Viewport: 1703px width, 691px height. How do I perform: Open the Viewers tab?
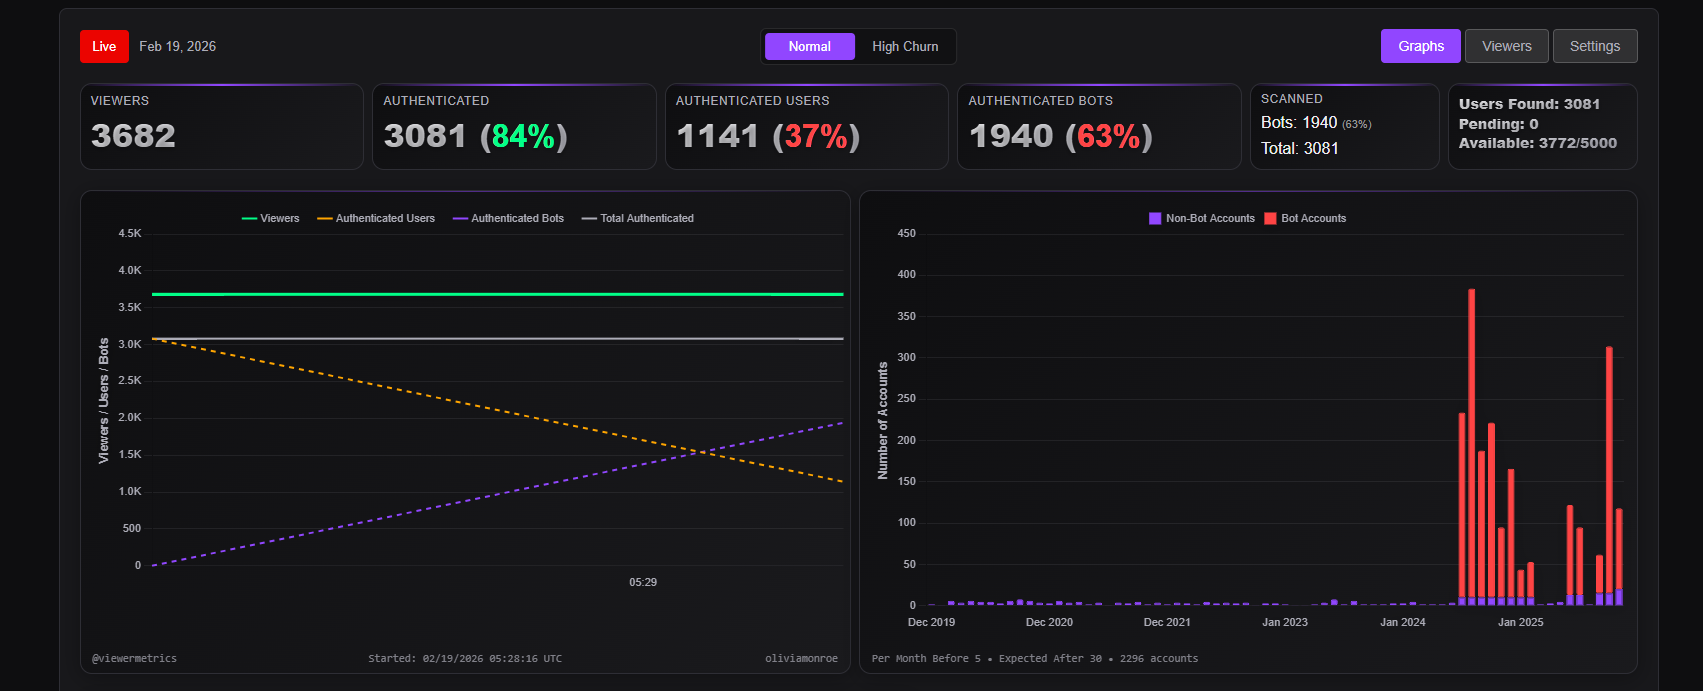point(1506,46)
